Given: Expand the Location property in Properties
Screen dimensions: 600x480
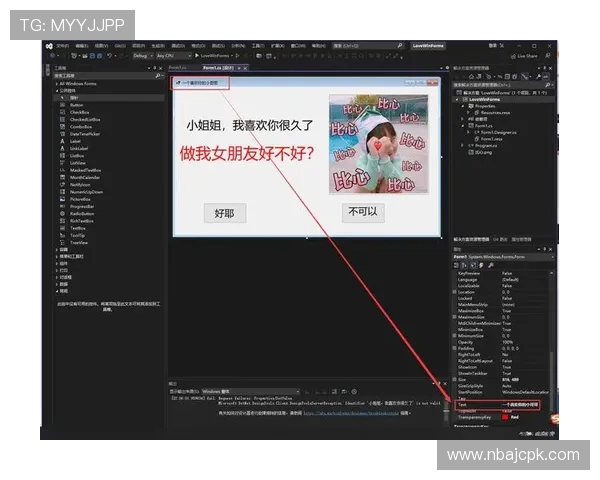Looking at the screenshot, I should pos(455,292).
